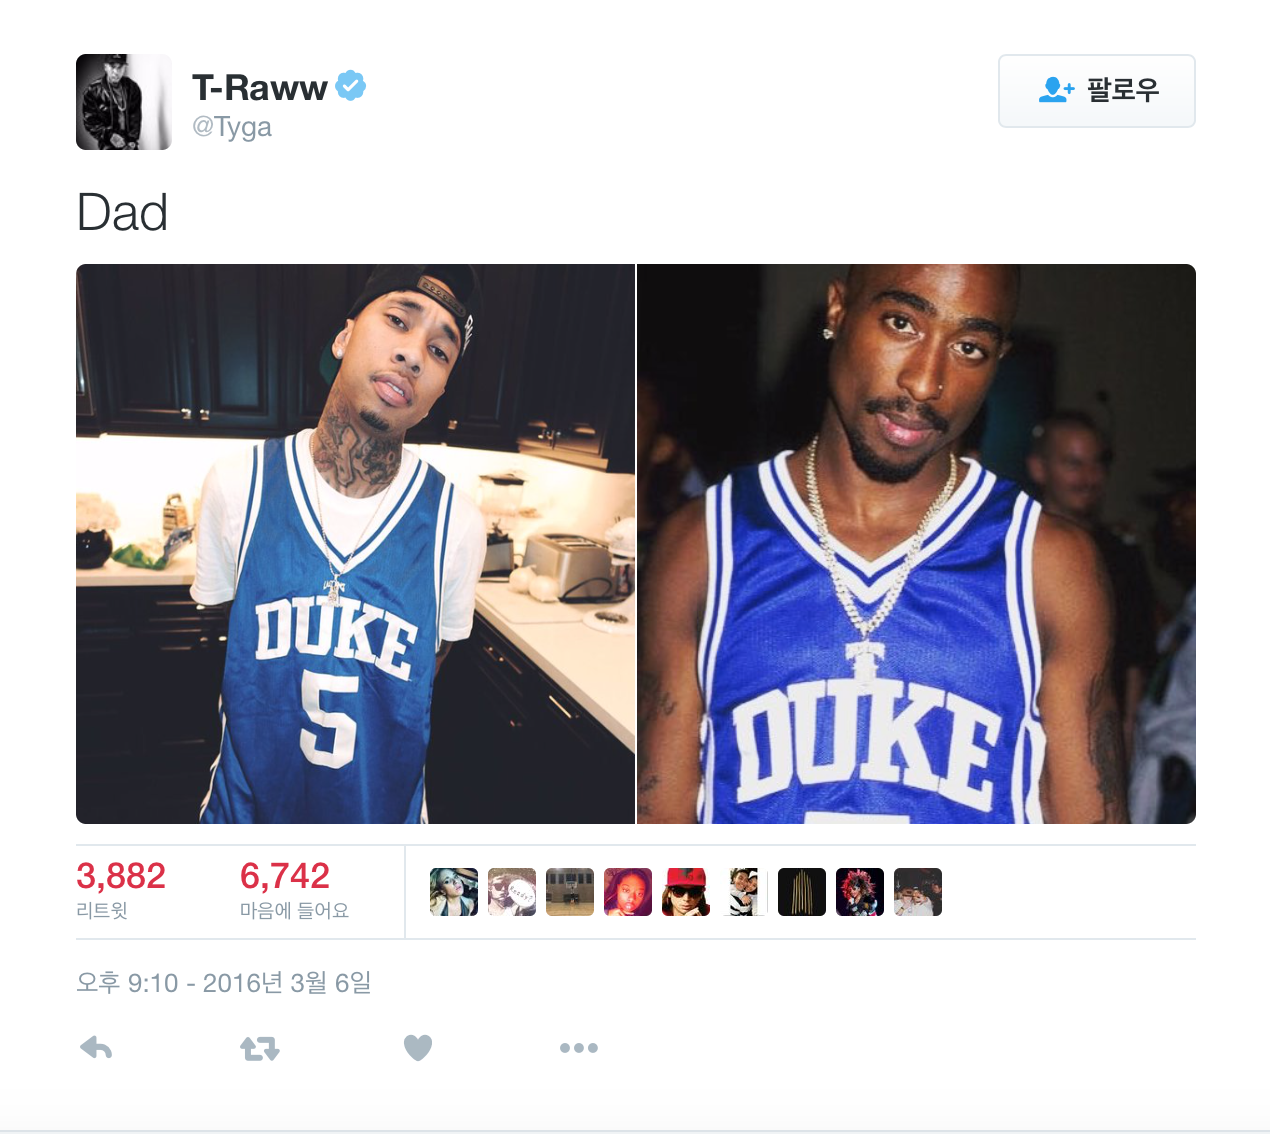
Task: Open the @Tyga handle link
Action: (232, 127)
